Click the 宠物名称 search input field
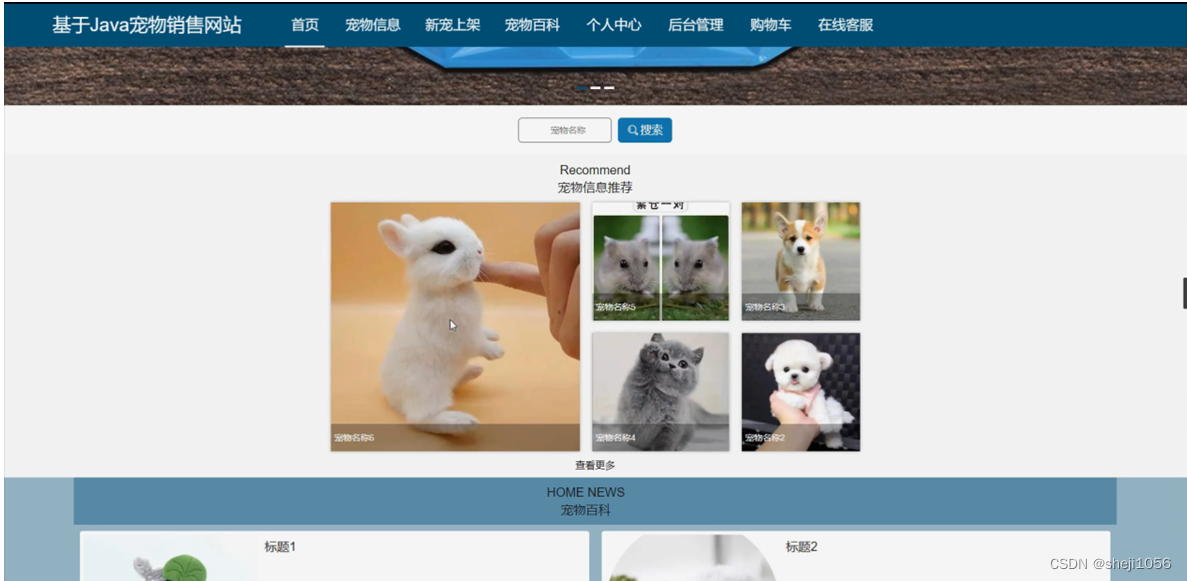Image resolution: width=1187 pixels, height=581 pixels. [565, 129]
